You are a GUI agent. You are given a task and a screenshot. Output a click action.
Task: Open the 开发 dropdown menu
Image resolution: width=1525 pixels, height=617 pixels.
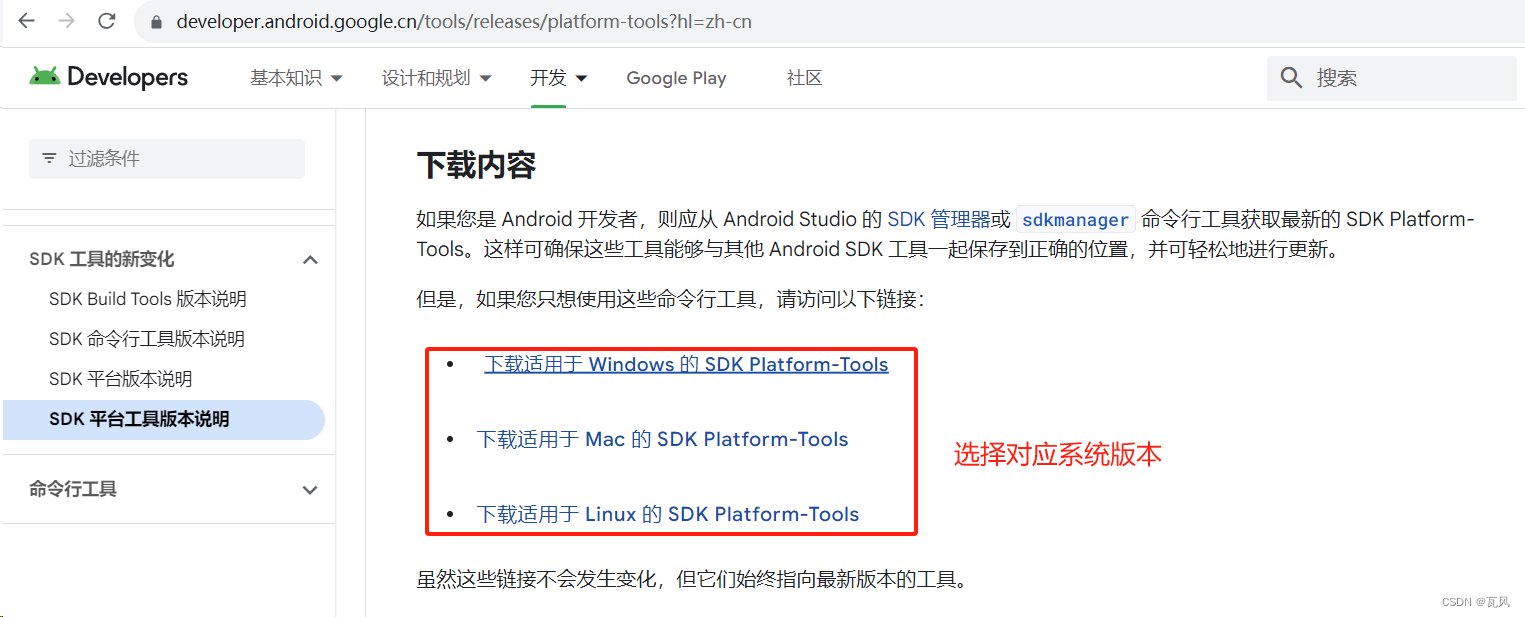[x=558, y=78]
